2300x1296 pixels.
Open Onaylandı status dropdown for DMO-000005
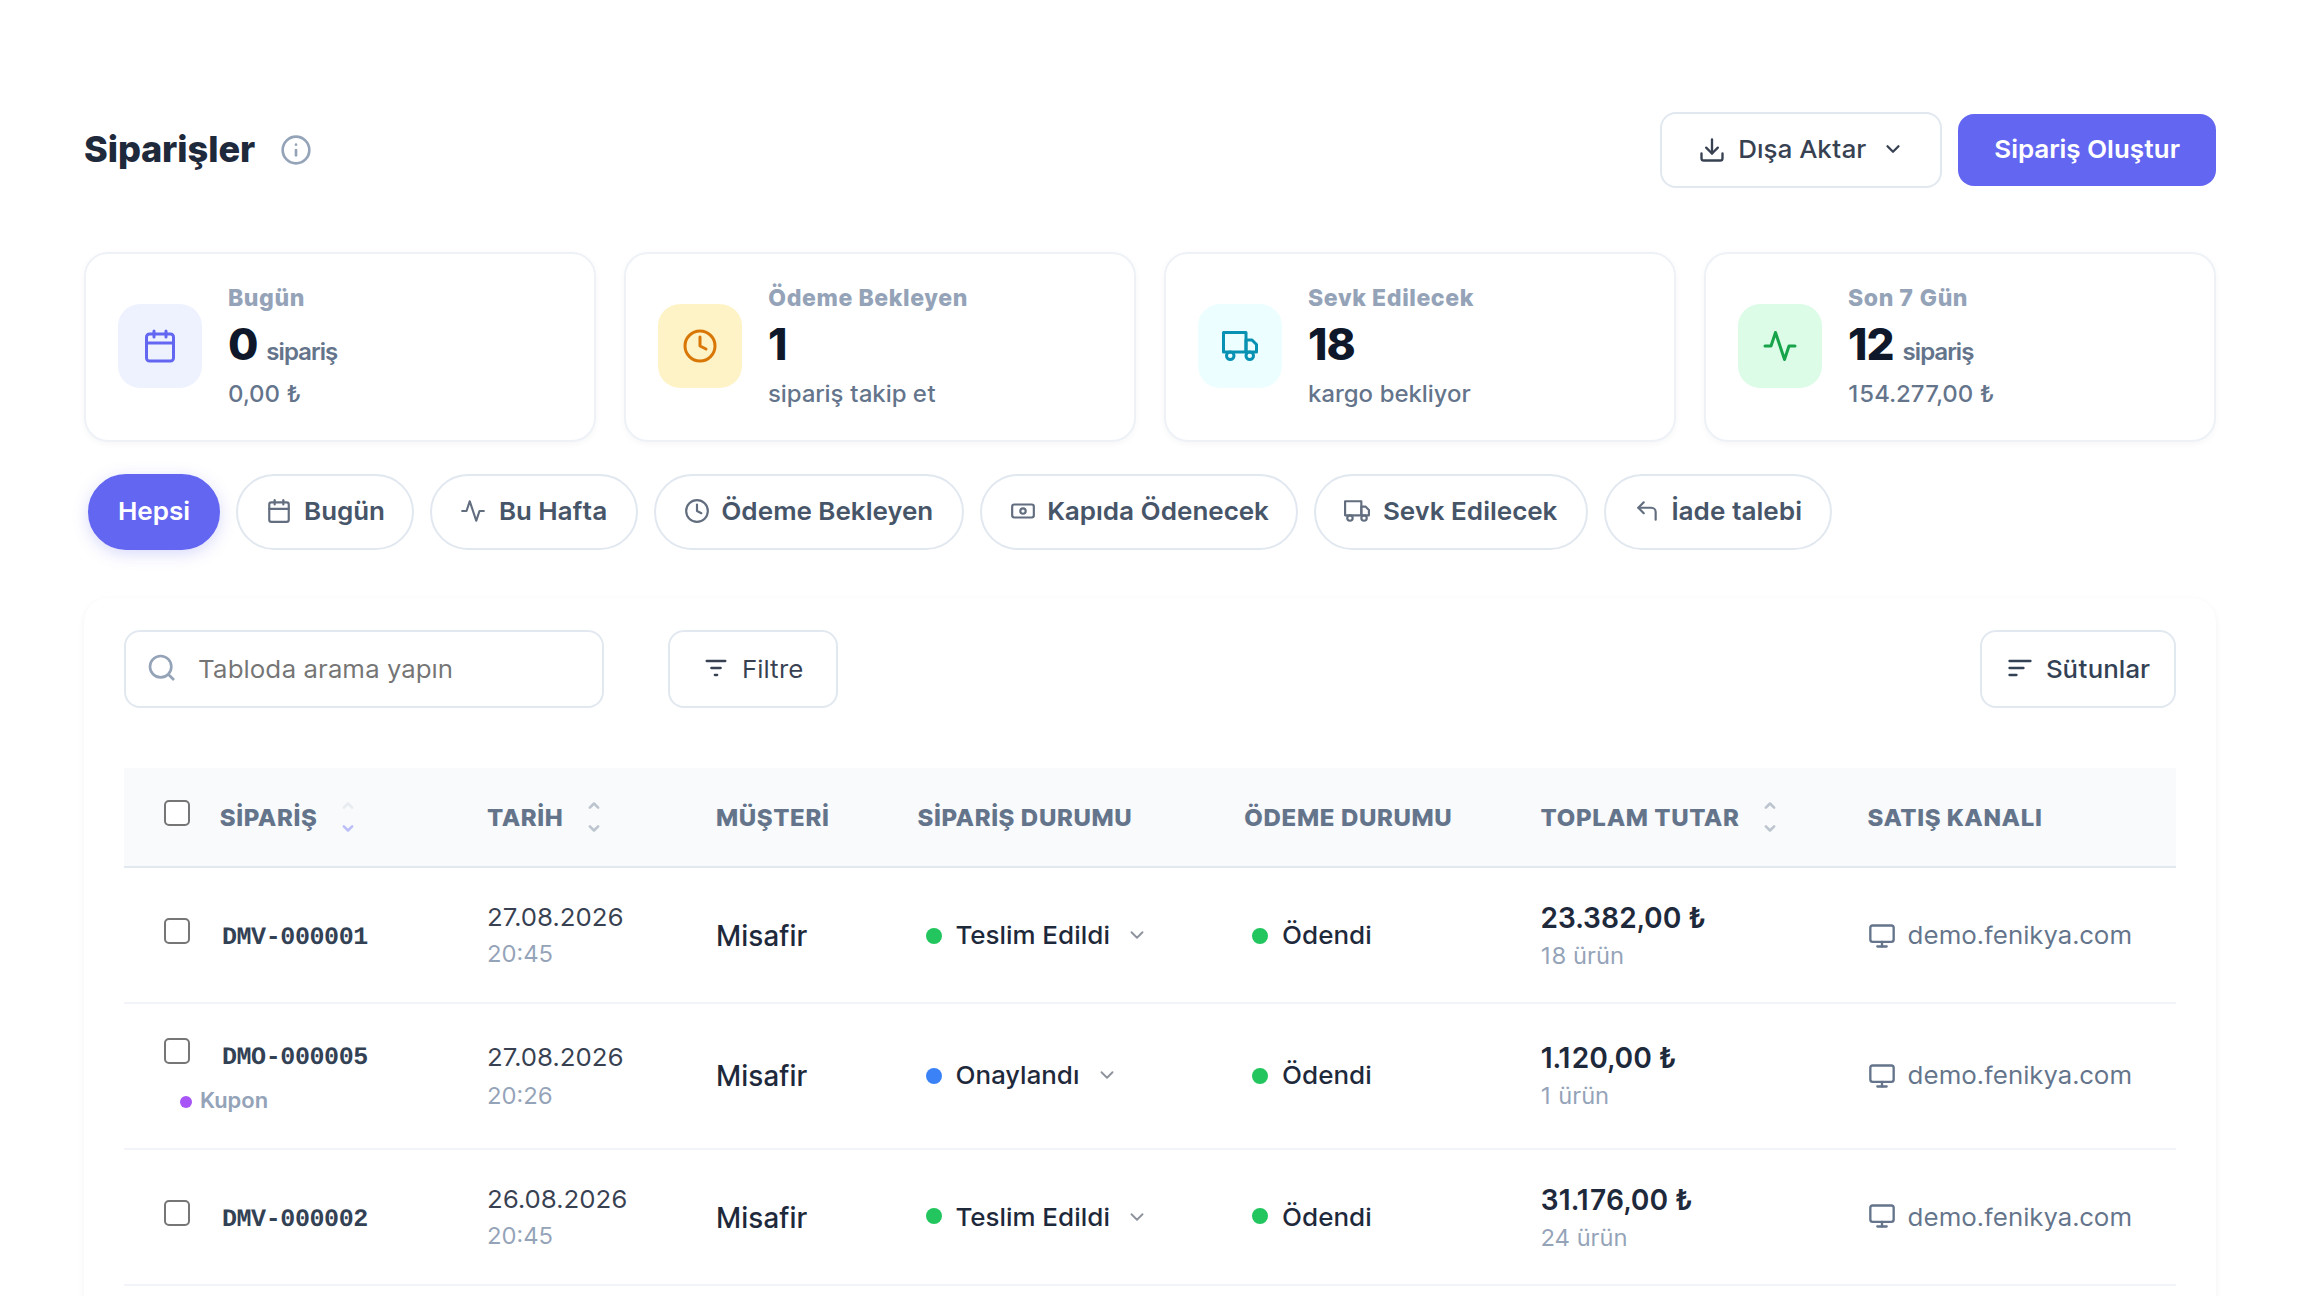(1107, 1075)
